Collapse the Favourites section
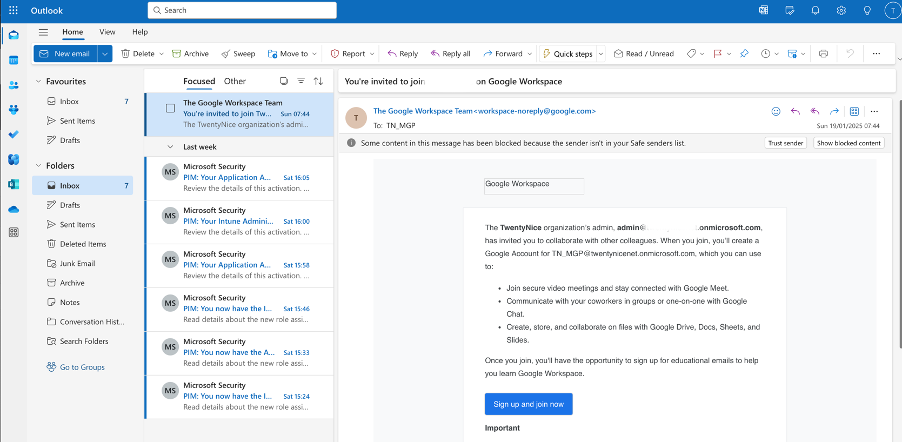The width and height of the screenshot is (902, 442). (39, 82)
